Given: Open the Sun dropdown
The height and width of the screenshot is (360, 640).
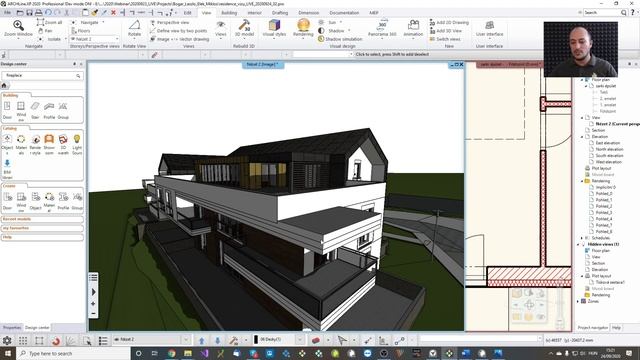Looking at the screenshot, I should tap(341, 22).
